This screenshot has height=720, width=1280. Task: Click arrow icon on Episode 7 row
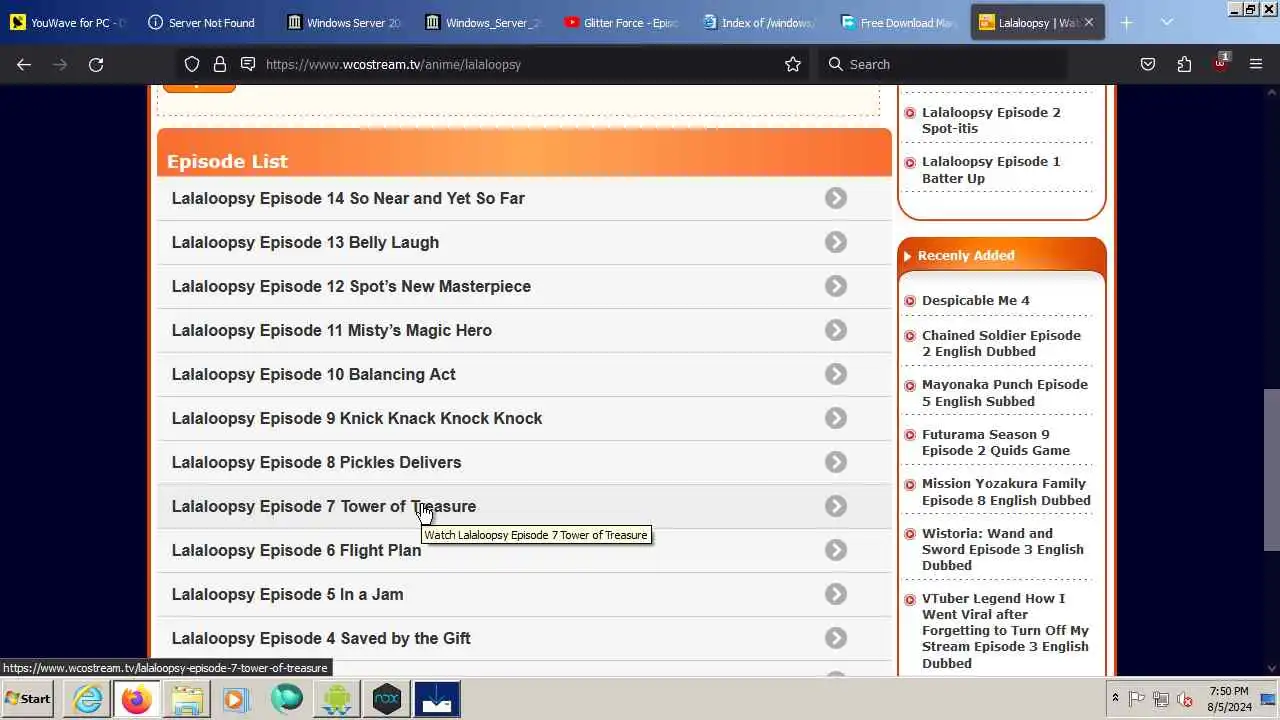[x=836, y=506]
